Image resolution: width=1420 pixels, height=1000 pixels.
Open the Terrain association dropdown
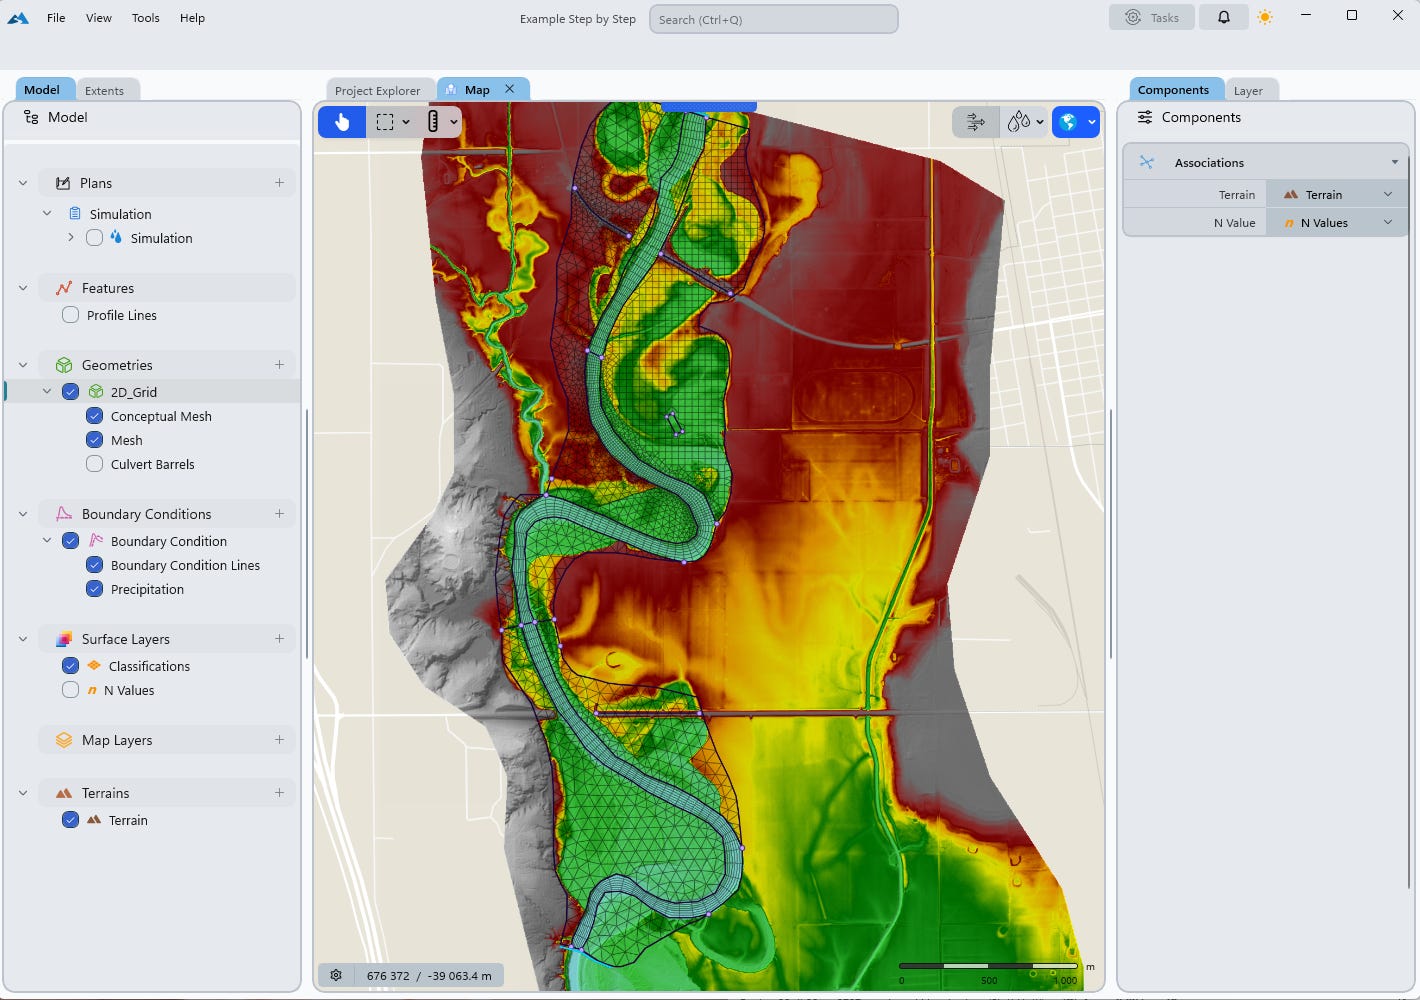tap(1337, 195)
